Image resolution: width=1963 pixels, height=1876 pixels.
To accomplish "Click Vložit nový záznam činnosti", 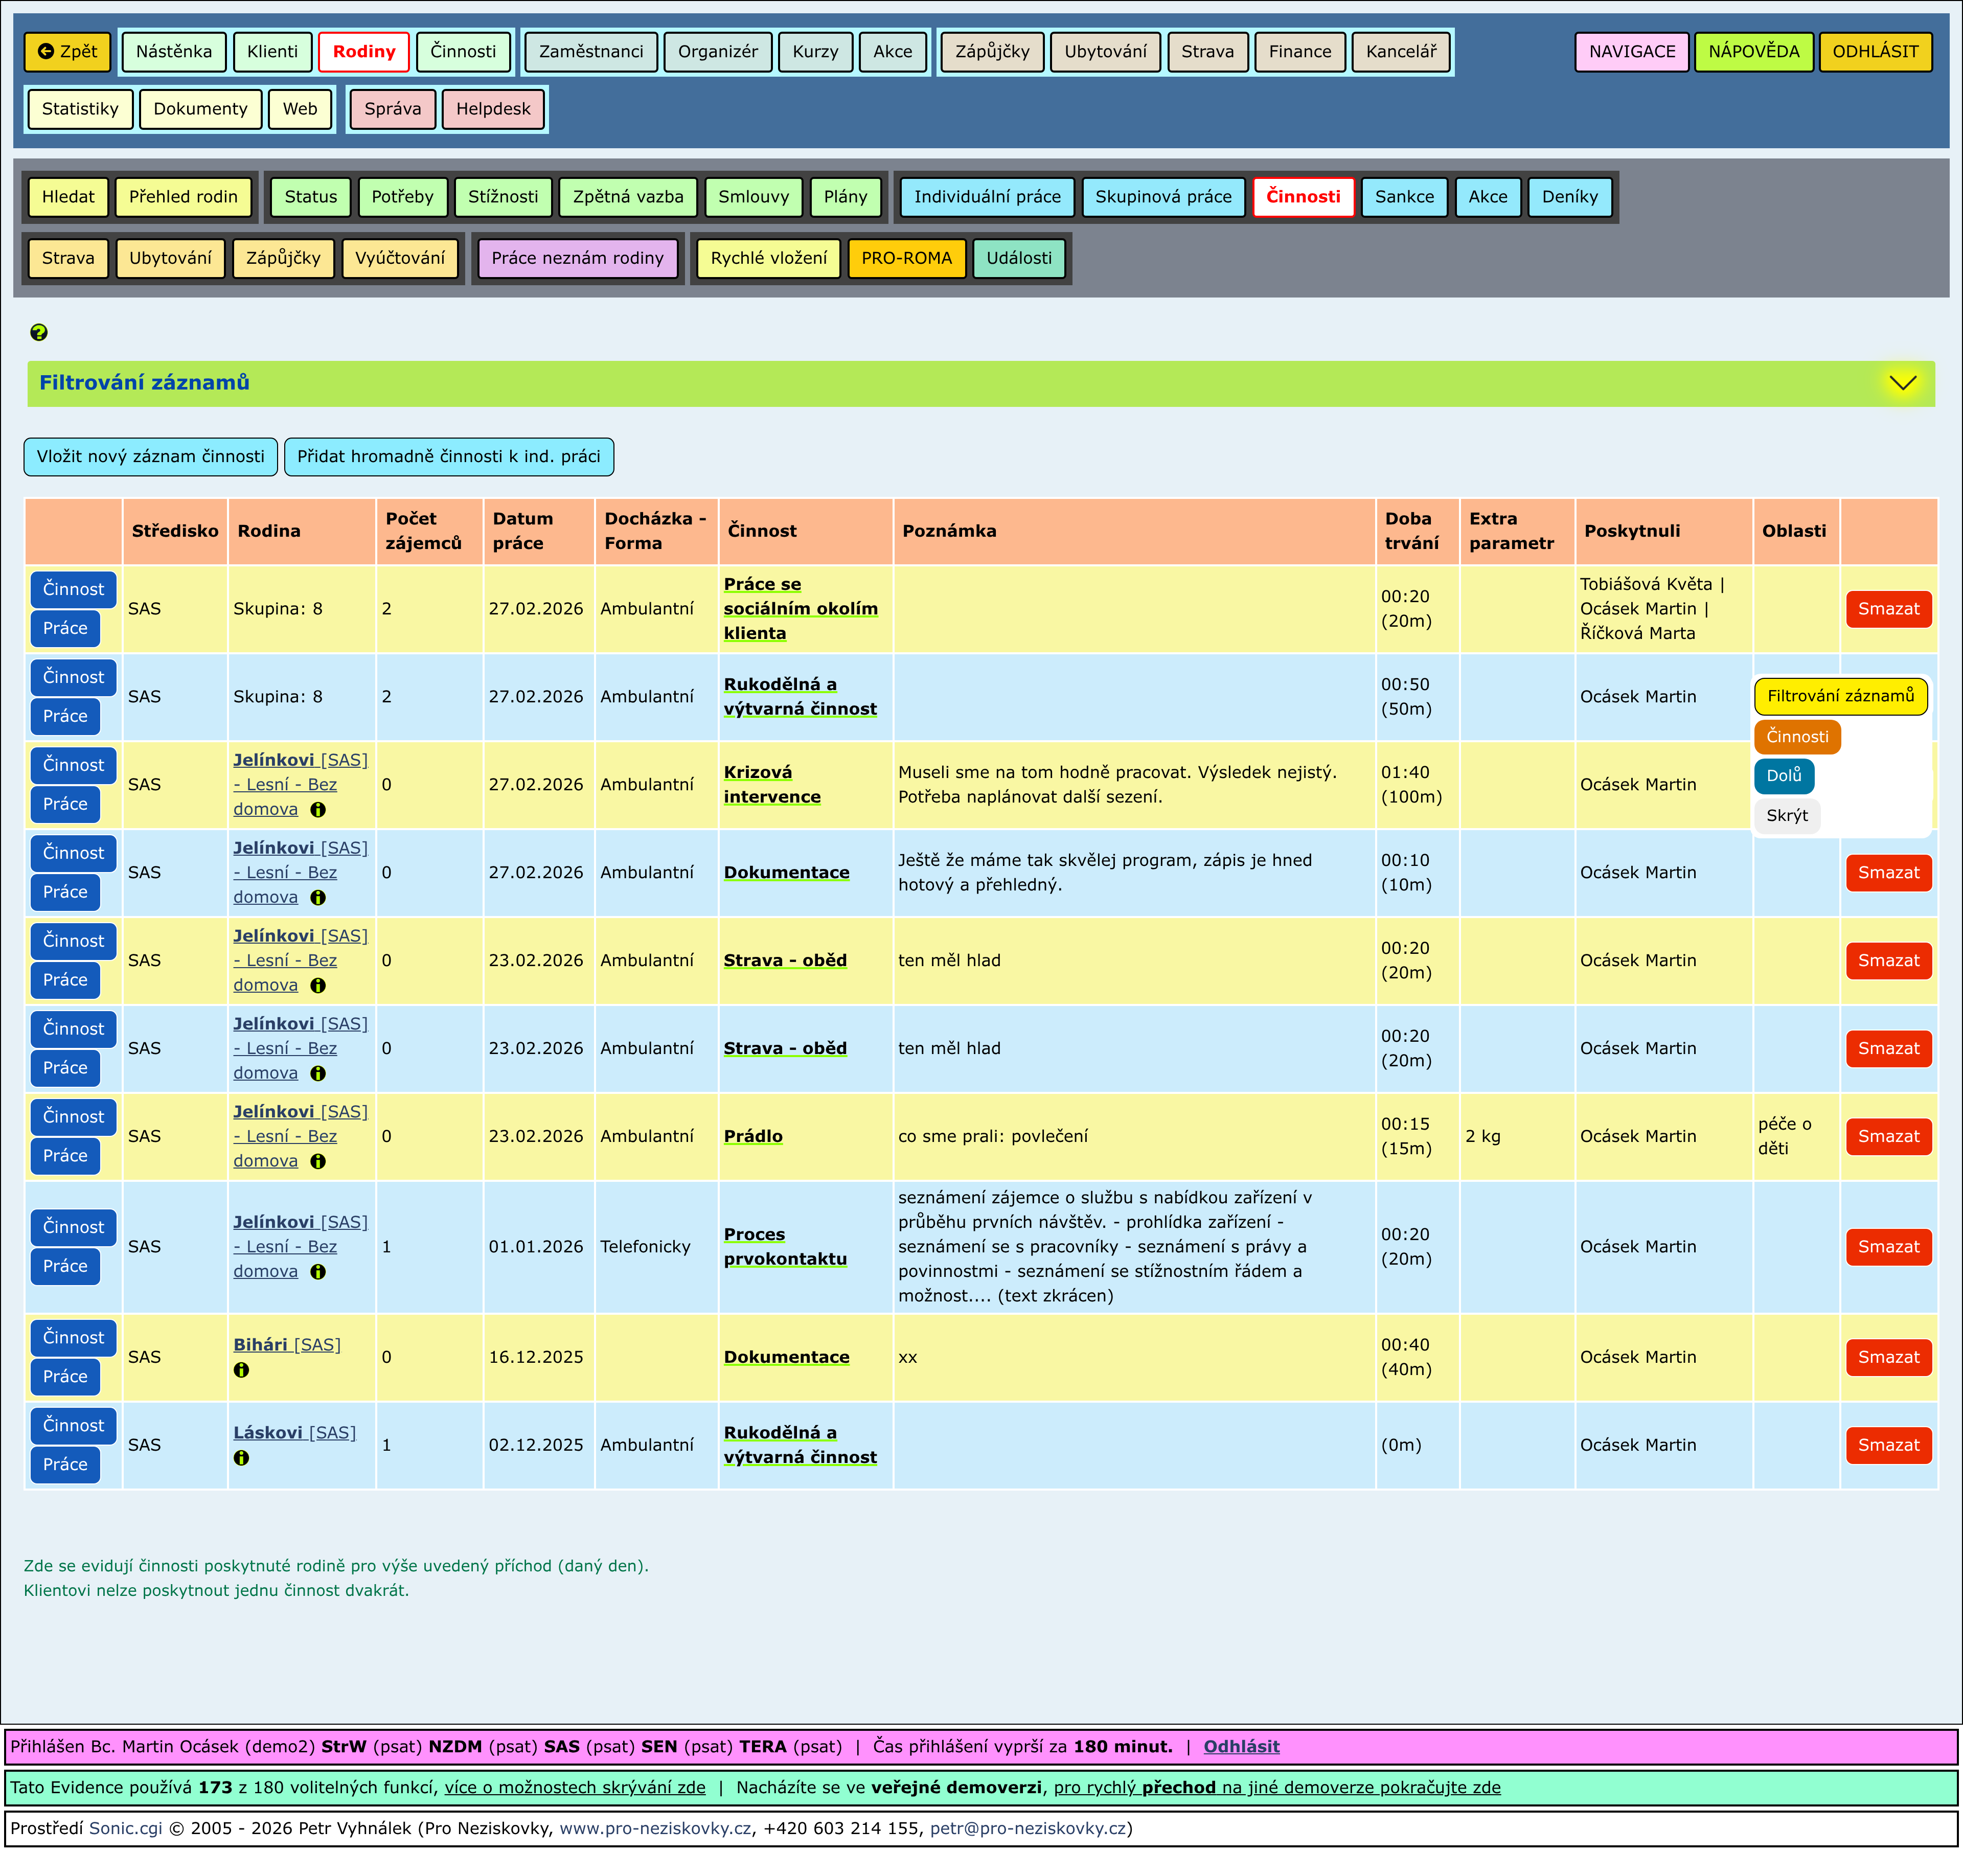I will pyautogui.click(x=151, y=457).
